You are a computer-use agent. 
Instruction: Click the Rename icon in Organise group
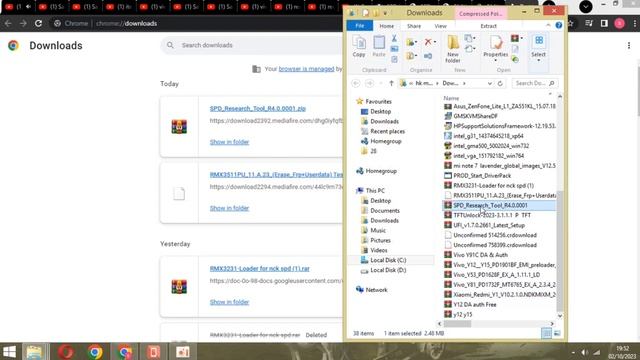click(428, 56)
